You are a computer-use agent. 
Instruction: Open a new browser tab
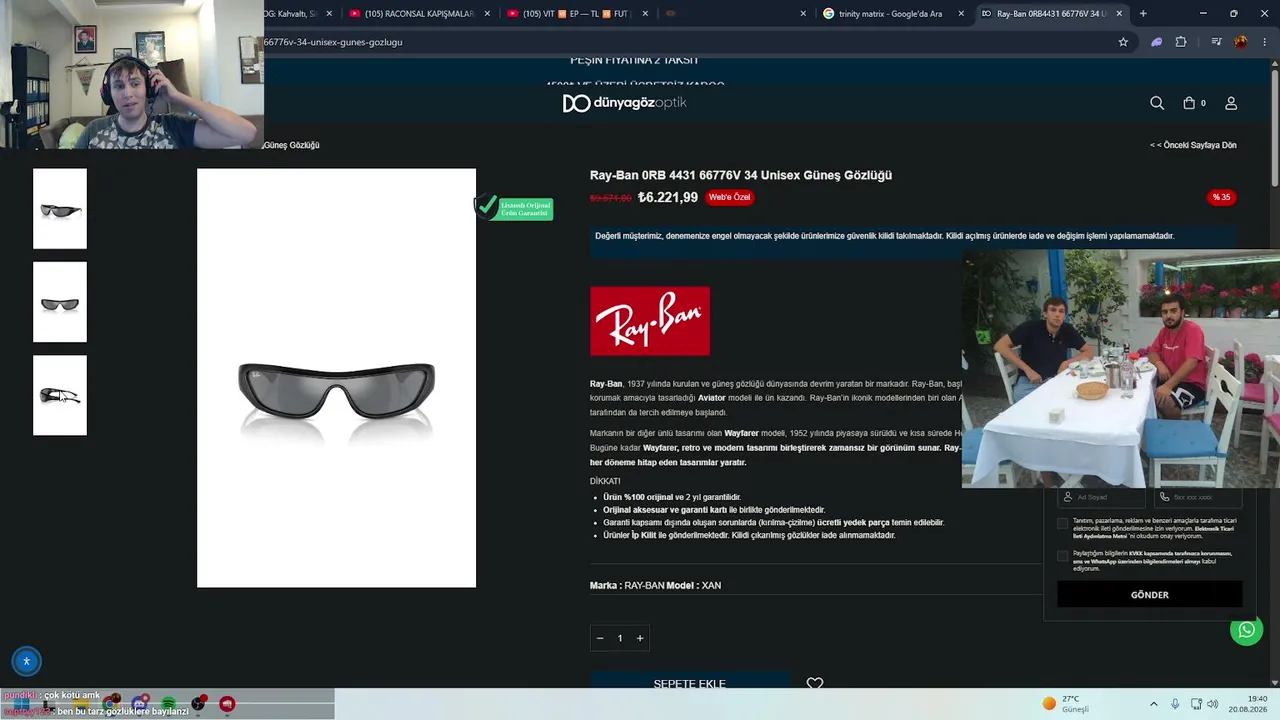pos(1143,14)
